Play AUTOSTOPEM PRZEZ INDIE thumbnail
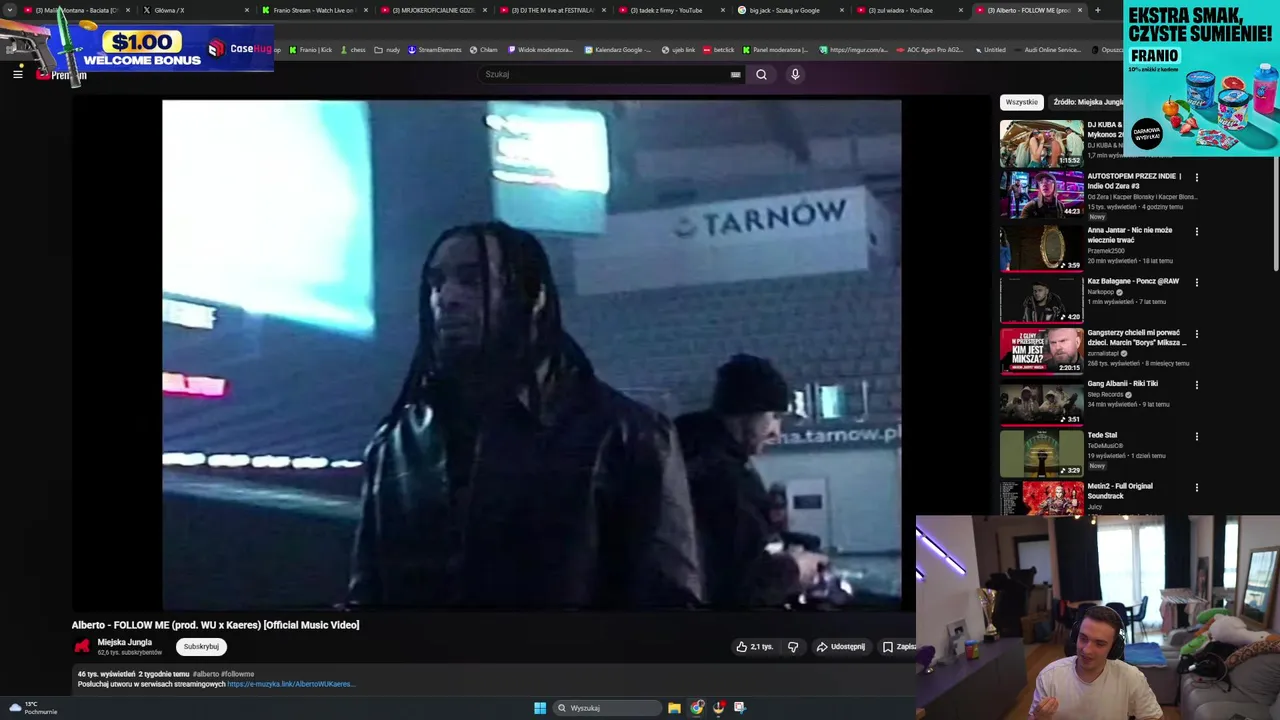This screenshot has width=1280, height=720. (x=1041, y=194)
